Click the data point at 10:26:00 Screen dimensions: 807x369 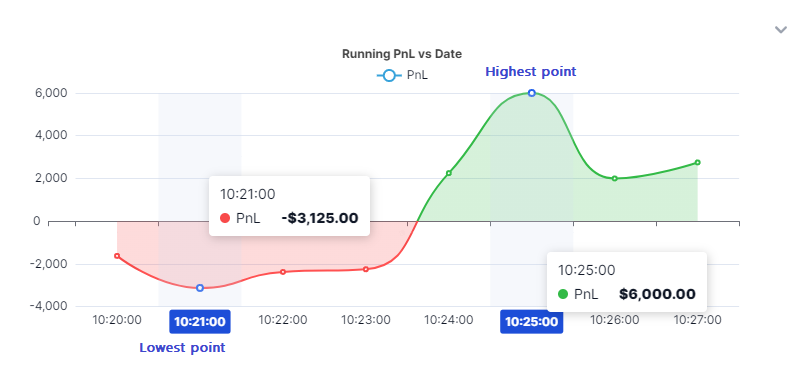click(615, 179)
